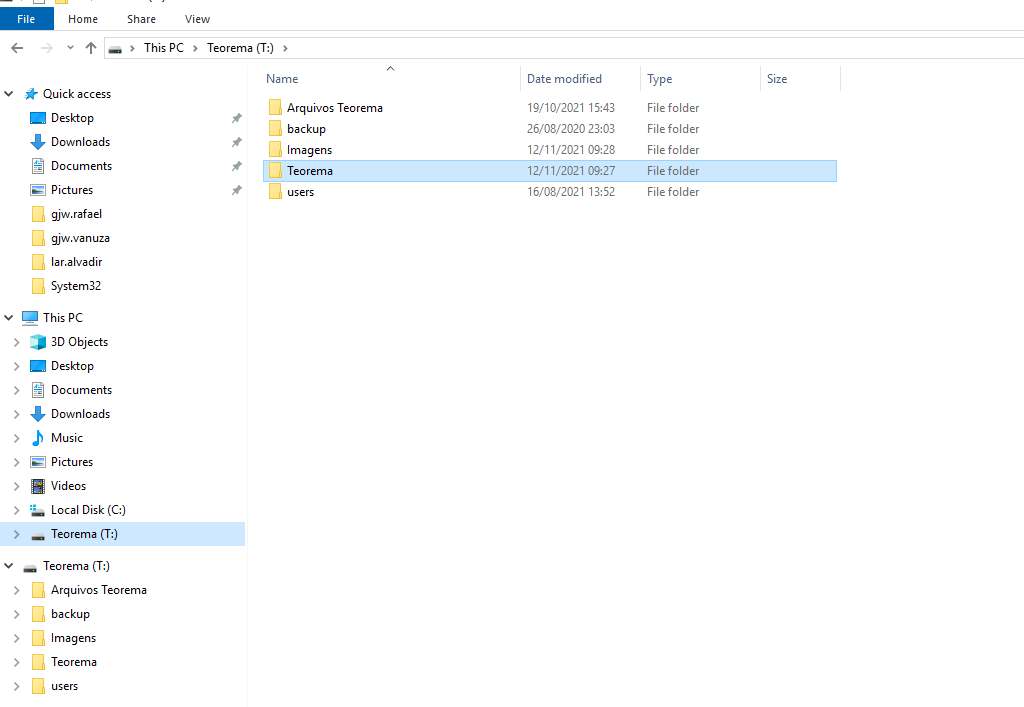Open Local Disk (C:) drive icon
Screen dimensions: 1024x707
click(x=37, y=510)
